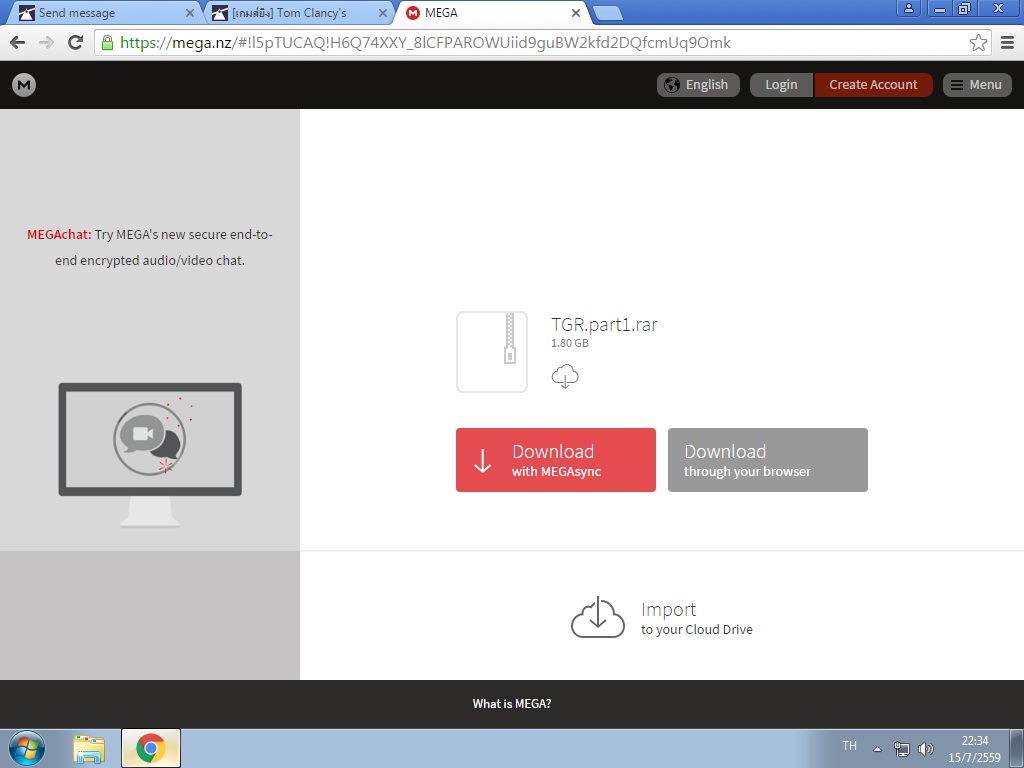Close the Send message tab
The image size is (1024, 768).
click(190, 13)
